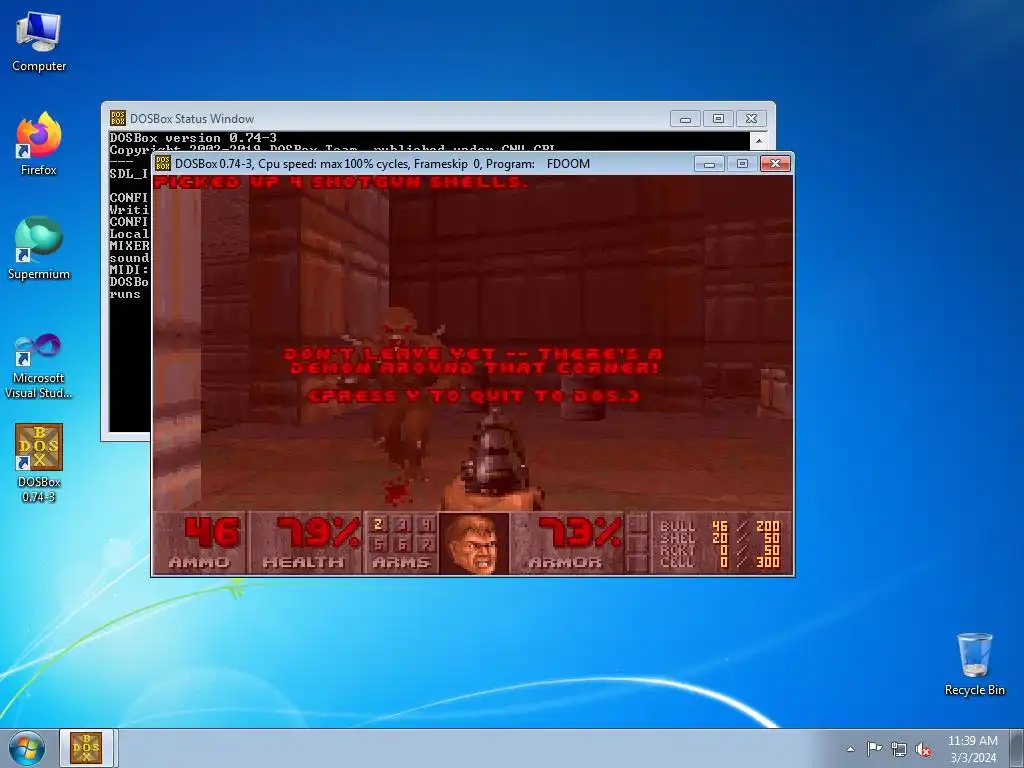
Task: Click the DOSBox Status Window title icon
Action: pyautogui.click(x=118, y=118)
